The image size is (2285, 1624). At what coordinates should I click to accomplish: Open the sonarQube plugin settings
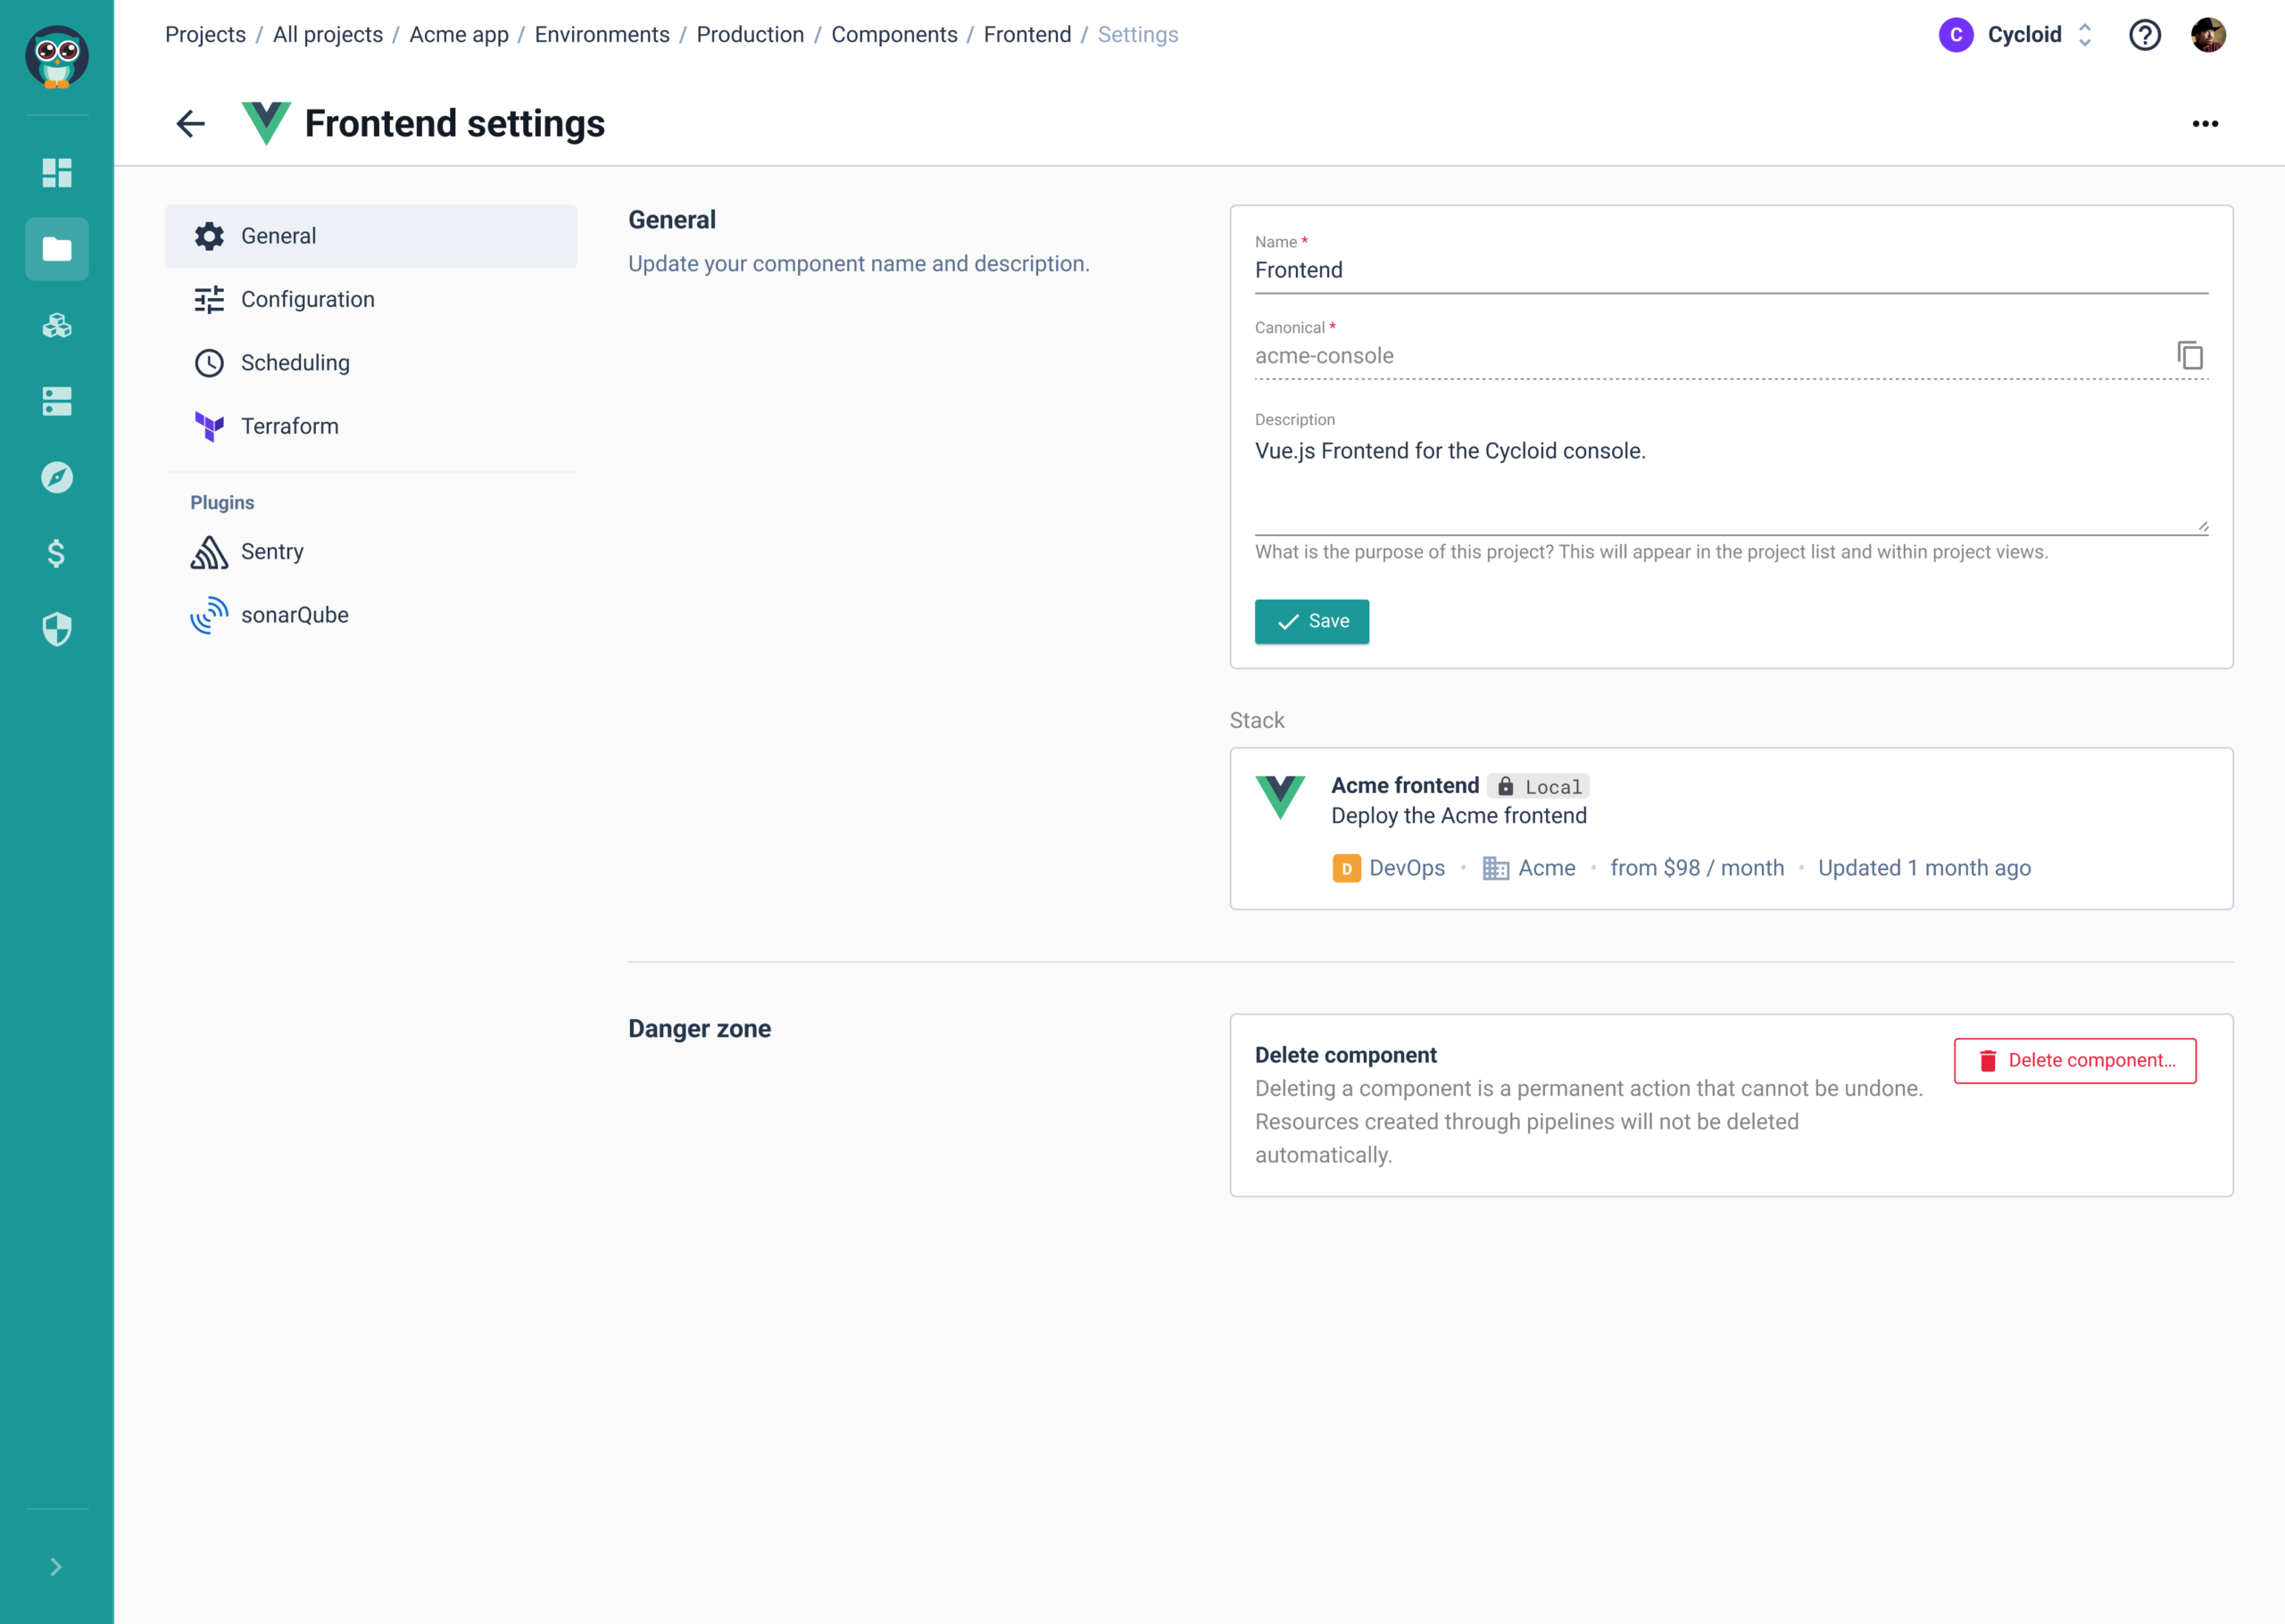[x=371, y=615]
